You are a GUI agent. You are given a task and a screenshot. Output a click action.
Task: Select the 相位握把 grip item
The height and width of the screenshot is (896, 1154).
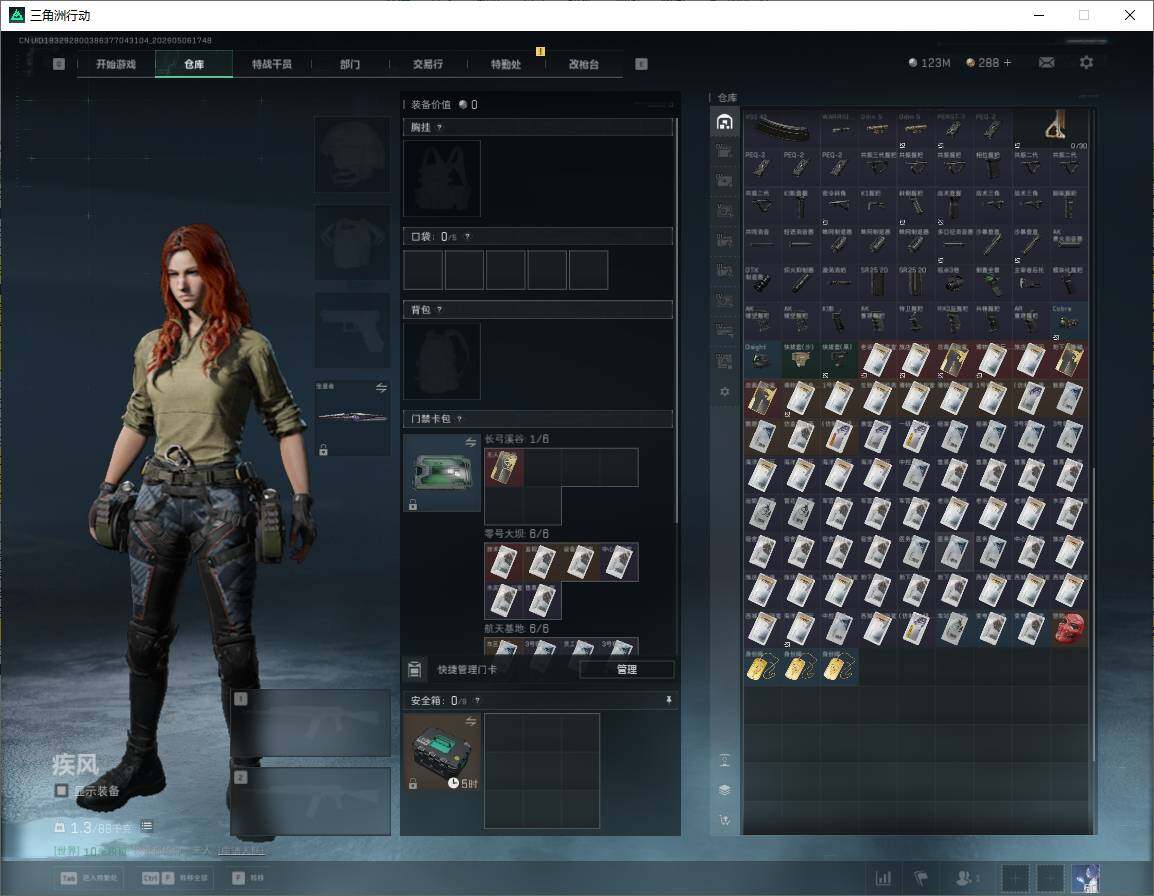point(991,169)
